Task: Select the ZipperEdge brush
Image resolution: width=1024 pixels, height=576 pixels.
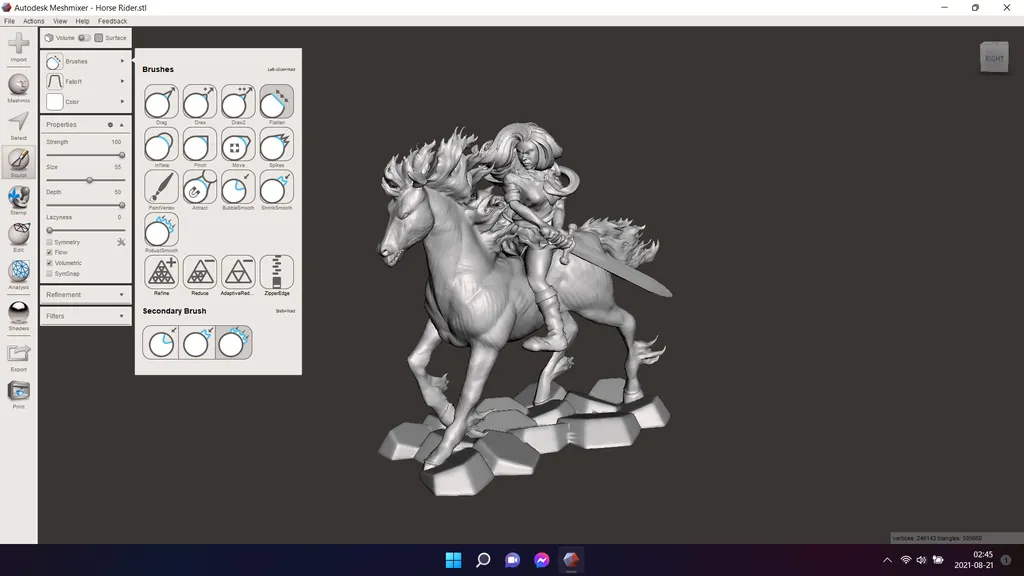Action: point(276,272)
